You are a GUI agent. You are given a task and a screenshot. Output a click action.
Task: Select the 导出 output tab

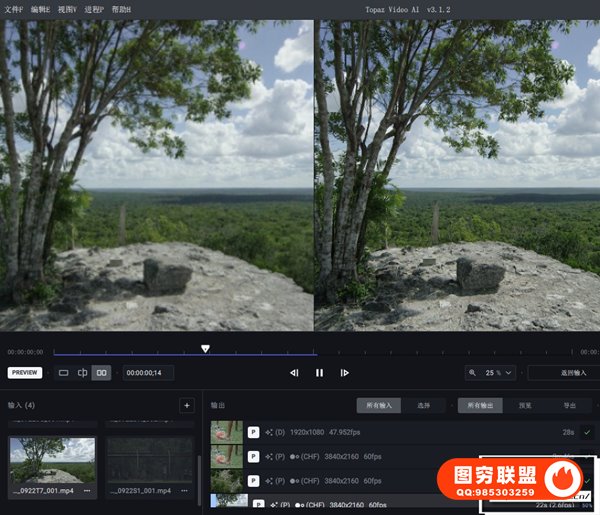point(569,406)
